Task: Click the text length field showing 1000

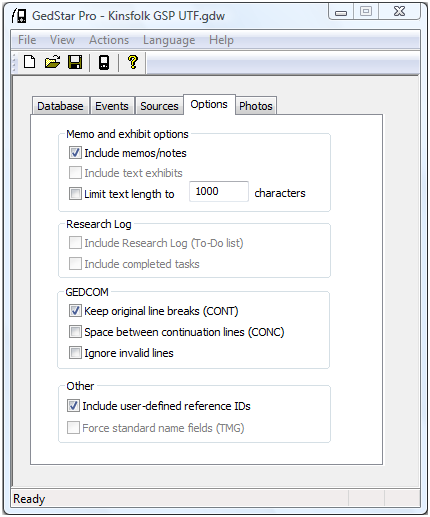Action: pos(219,192)
